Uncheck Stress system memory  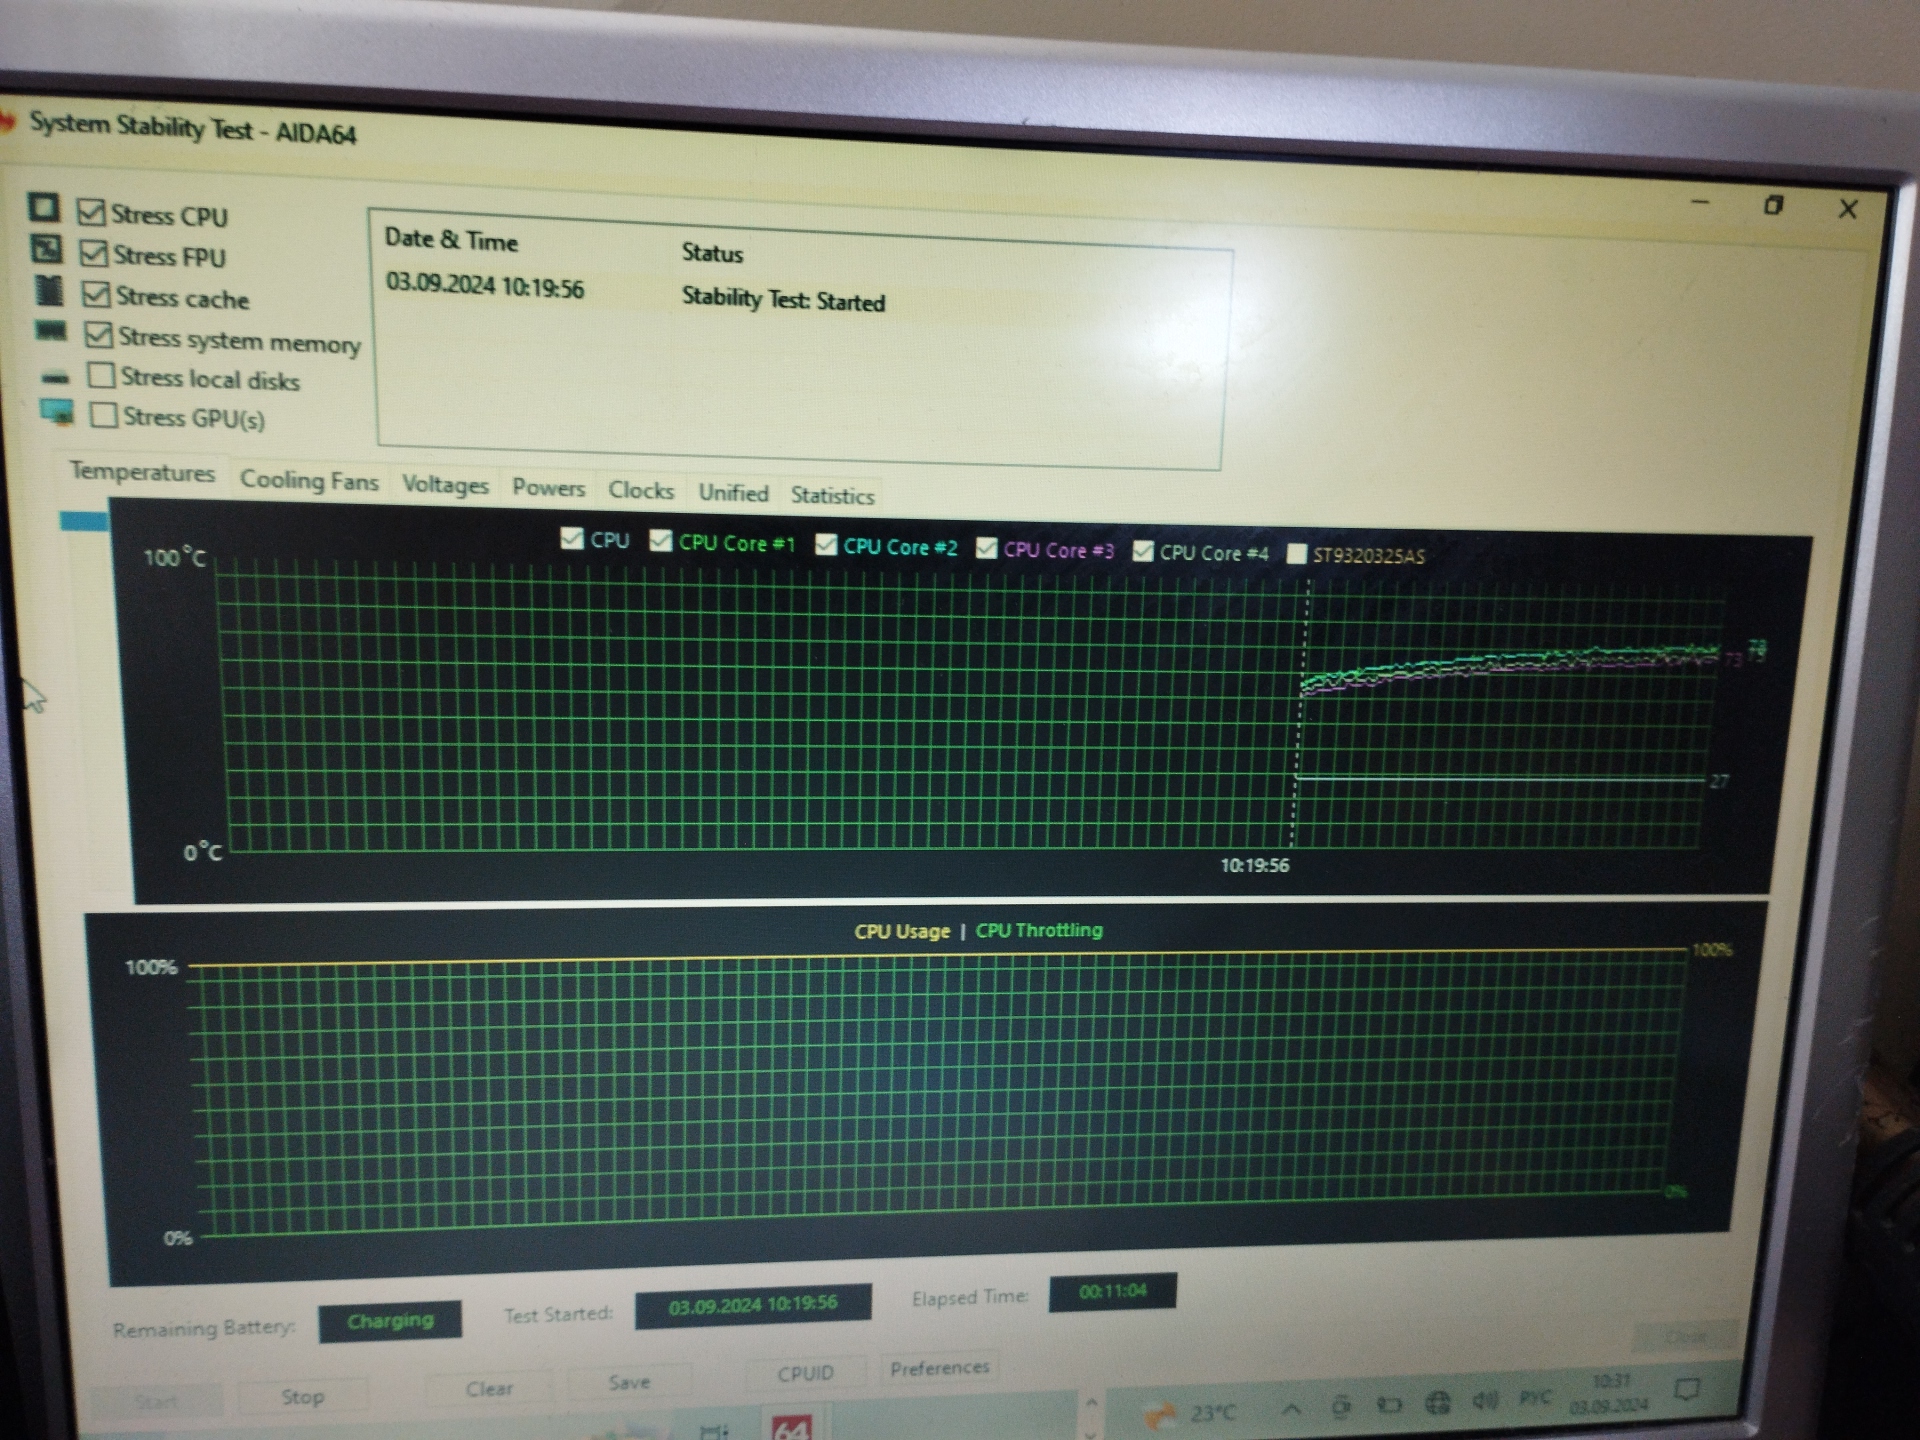pyautogui.click(x=98, y=335)
